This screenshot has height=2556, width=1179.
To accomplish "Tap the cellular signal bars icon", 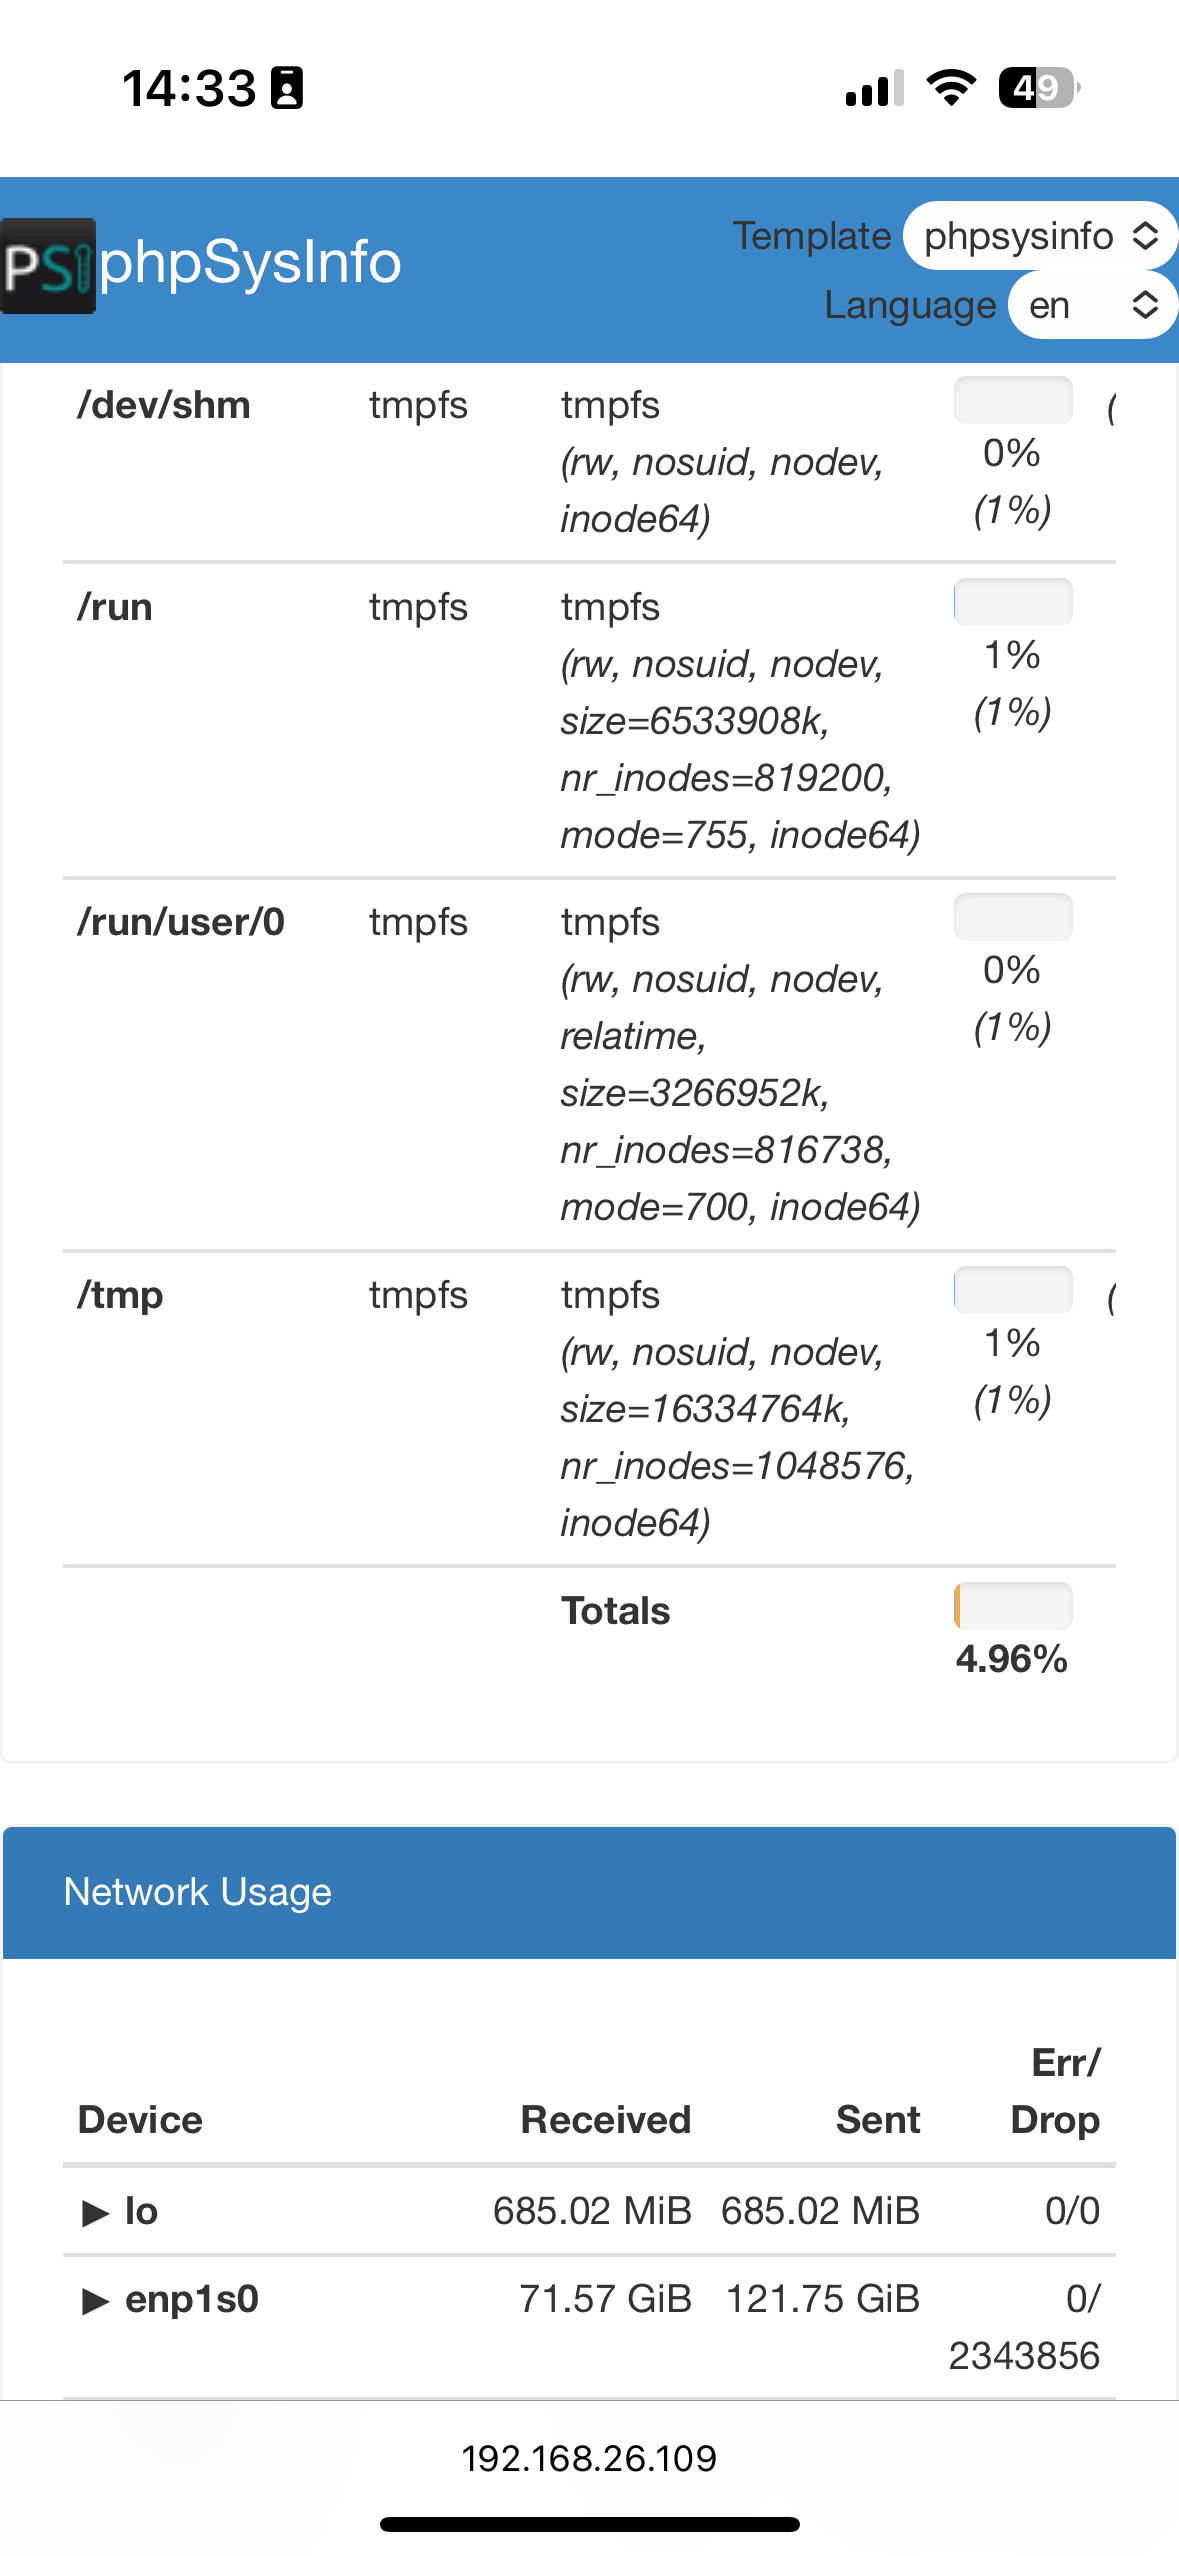I will [x=874, y=88].
